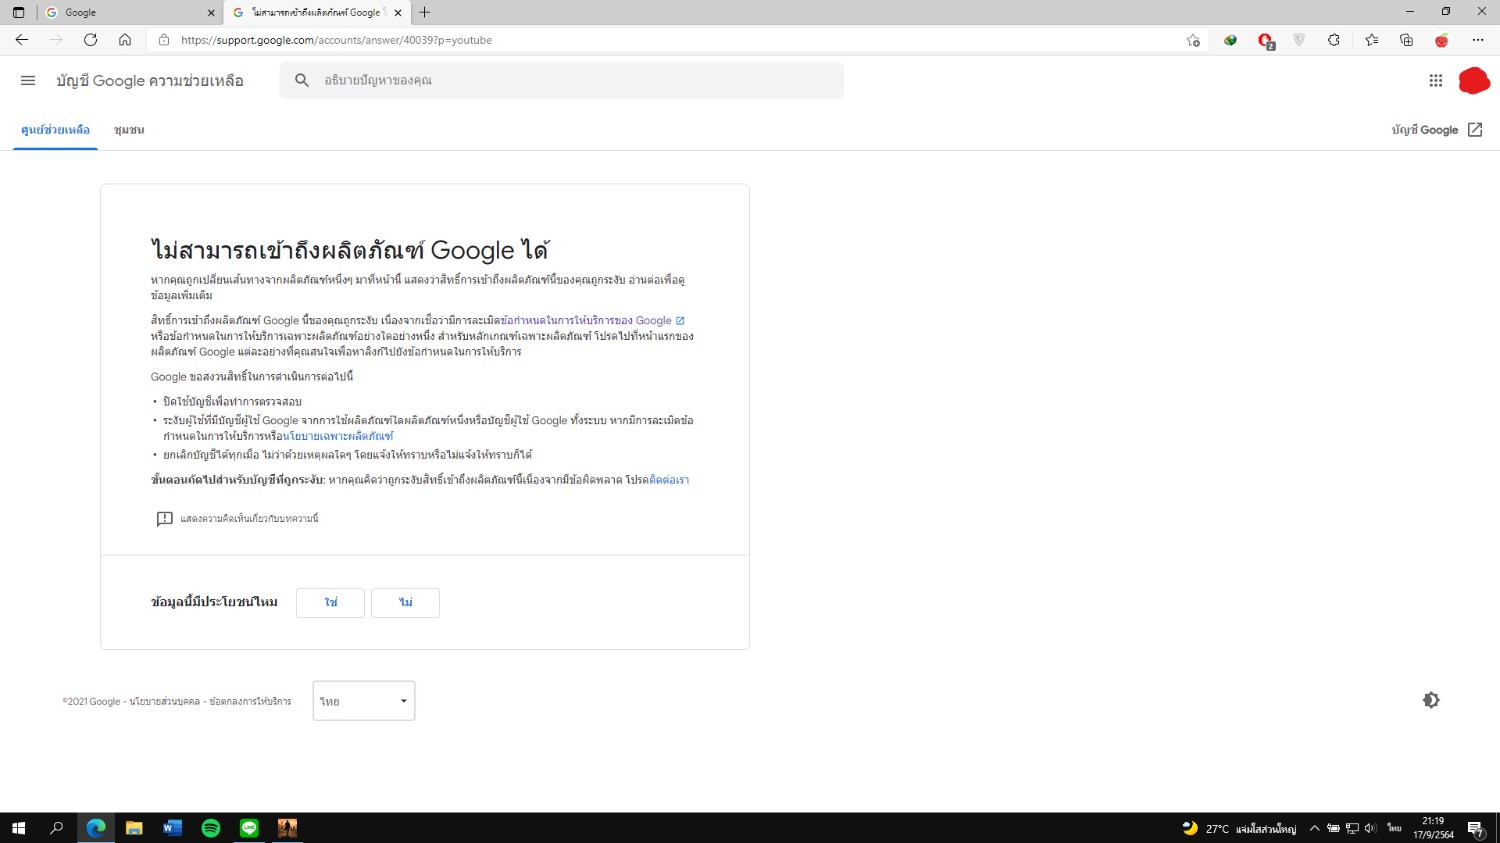Open Spotify from the taskbar
1500x843 pixels.
(211, 828)
